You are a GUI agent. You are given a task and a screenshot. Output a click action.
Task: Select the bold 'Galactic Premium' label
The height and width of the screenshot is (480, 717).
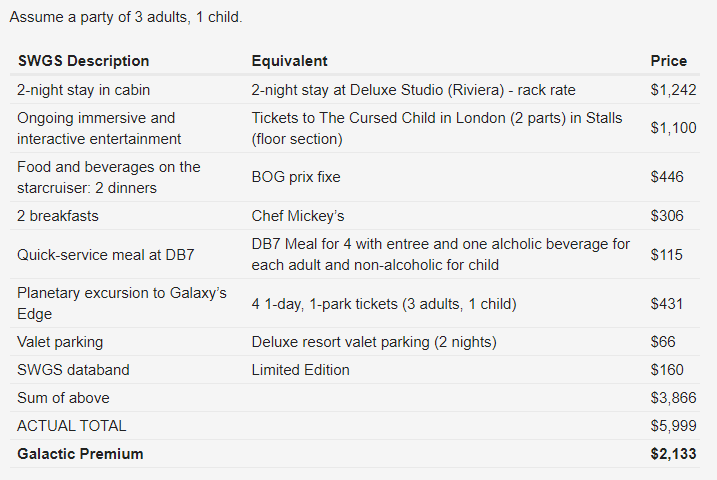(80, 454)
